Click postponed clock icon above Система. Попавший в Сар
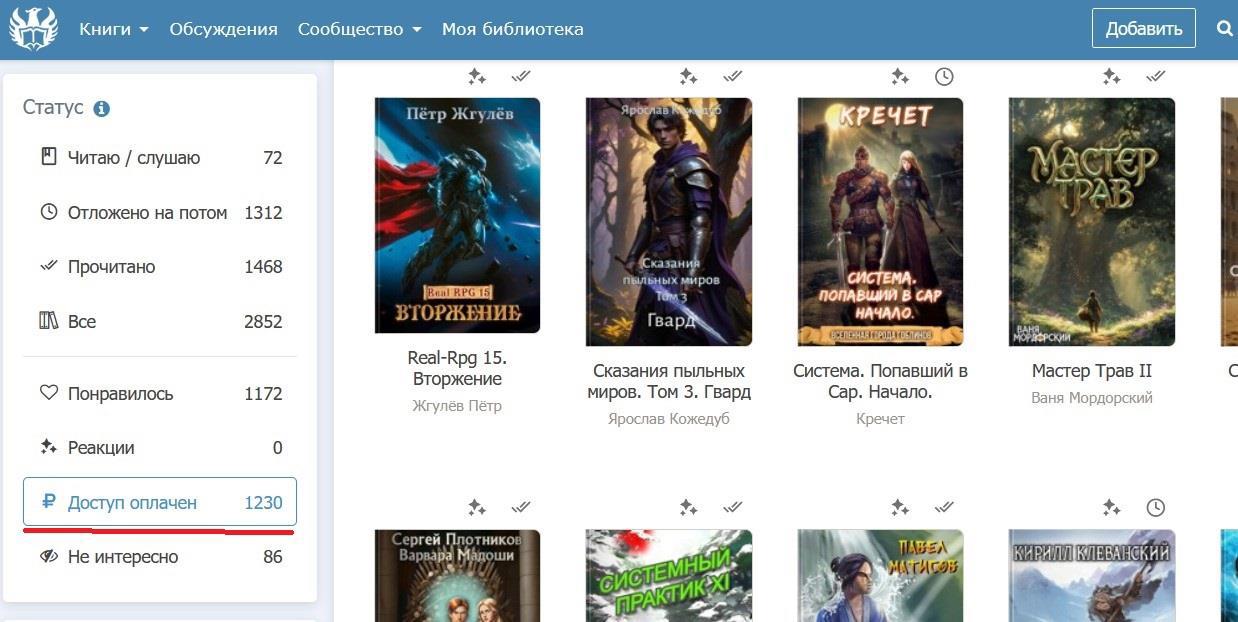1238x622 pixels. click(x=944, y=77)
